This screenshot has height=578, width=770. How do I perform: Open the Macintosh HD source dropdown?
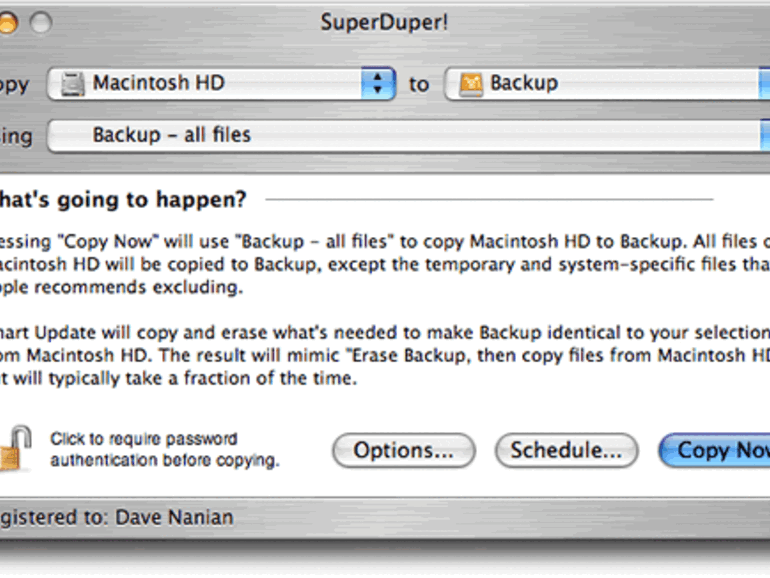coord(220,84)
